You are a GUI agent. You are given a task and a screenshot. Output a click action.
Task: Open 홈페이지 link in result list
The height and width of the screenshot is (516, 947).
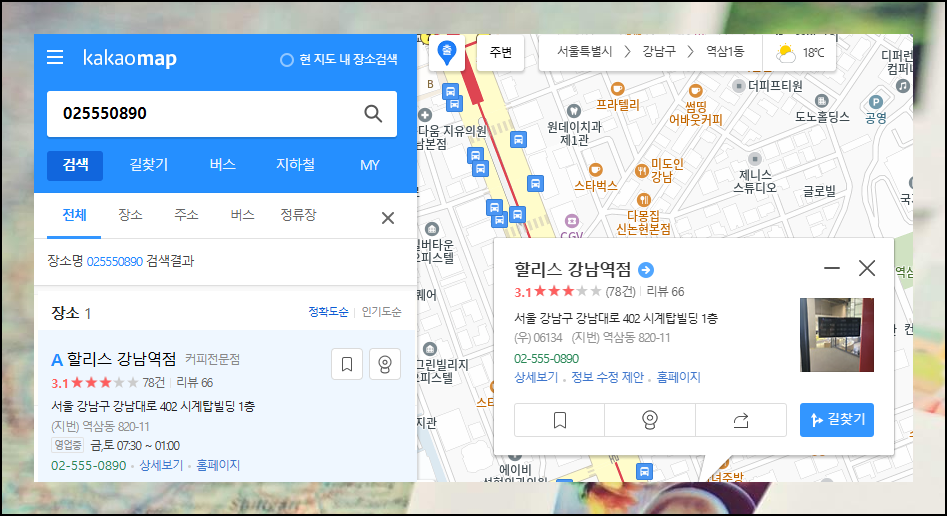click(x=218, y=465)
